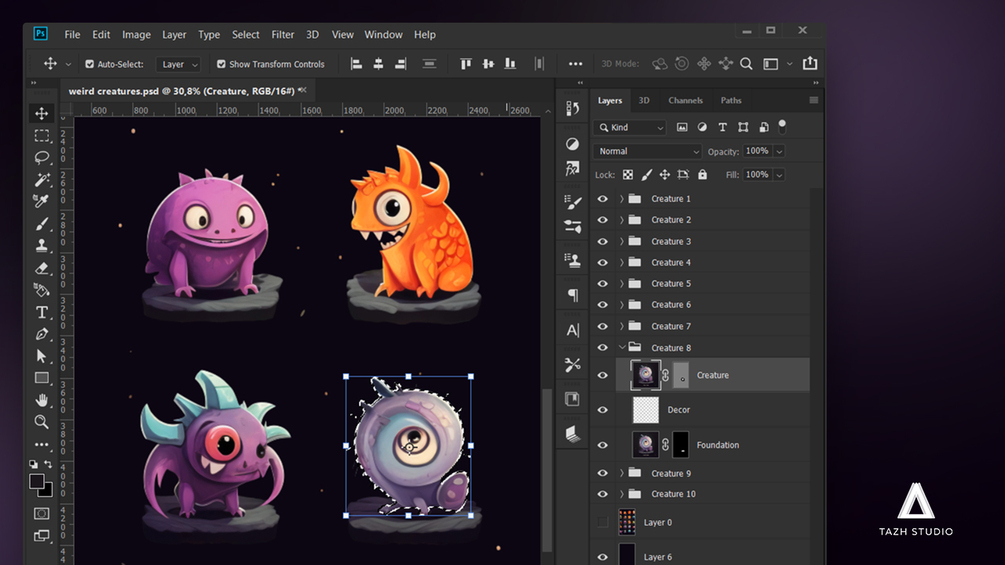The image size is (1005, 565).
Task: Click the Creature layer thumbnail
Action: click(x=645, y=375)
